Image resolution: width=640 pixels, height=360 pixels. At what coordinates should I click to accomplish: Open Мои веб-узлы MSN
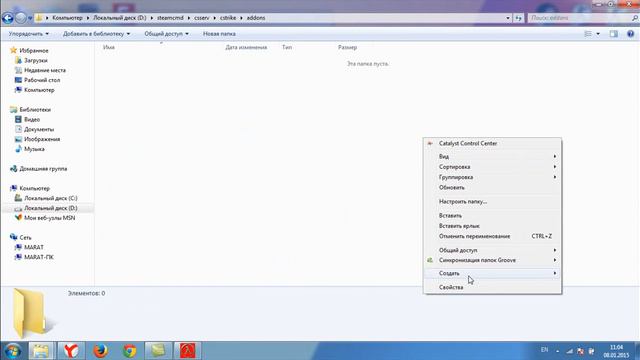49,218
